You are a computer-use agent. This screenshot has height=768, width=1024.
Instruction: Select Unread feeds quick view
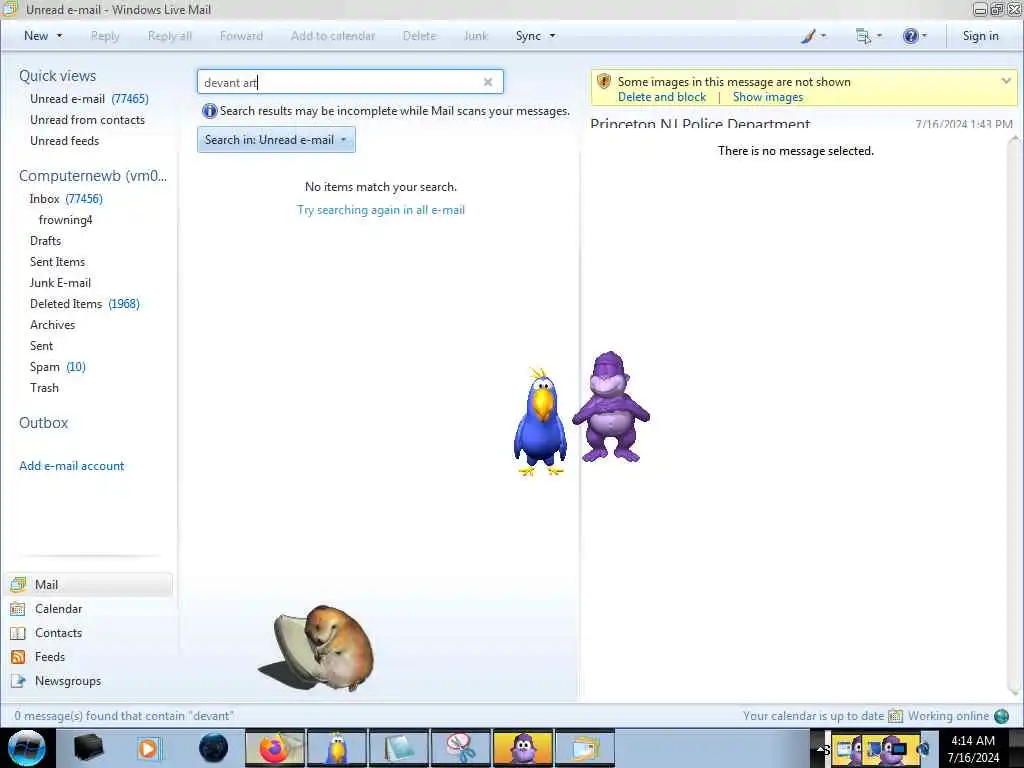tap(65, 140)
